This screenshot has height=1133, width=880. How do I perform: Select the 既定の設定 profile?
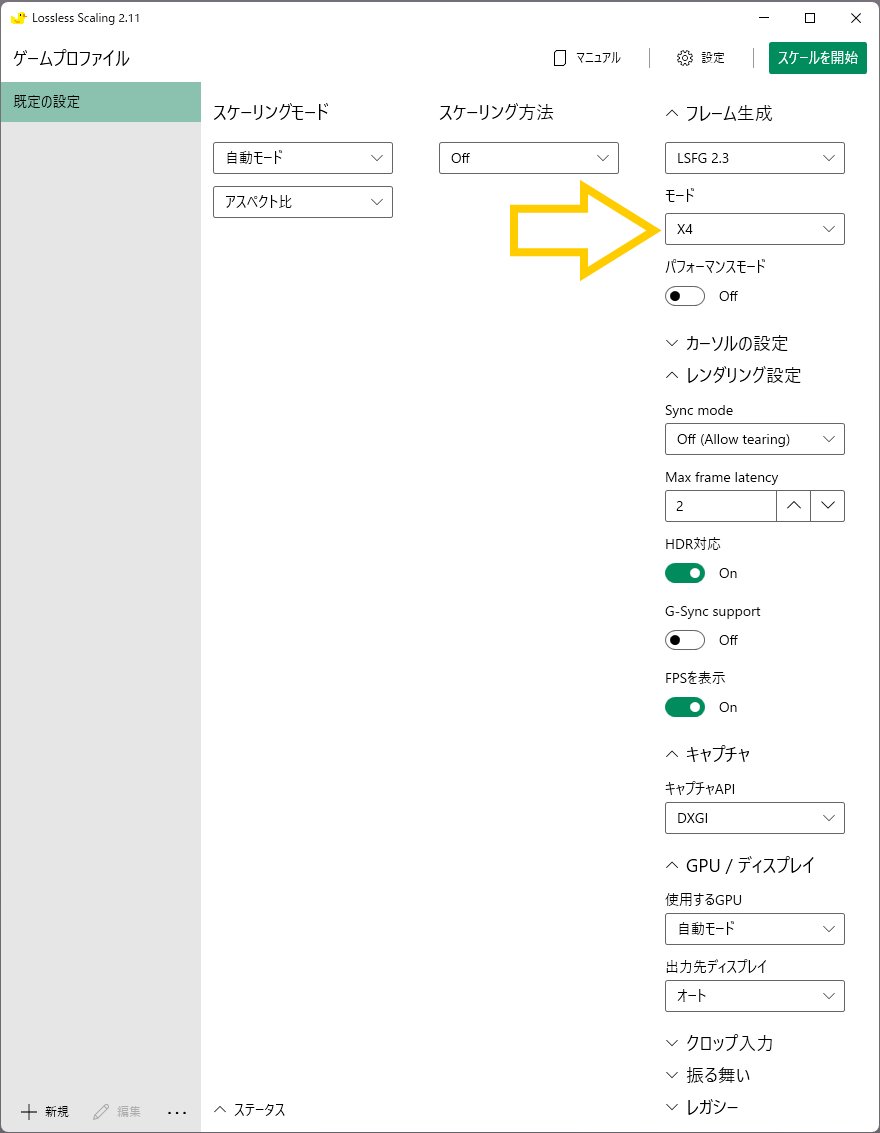[x=100, y=102]
